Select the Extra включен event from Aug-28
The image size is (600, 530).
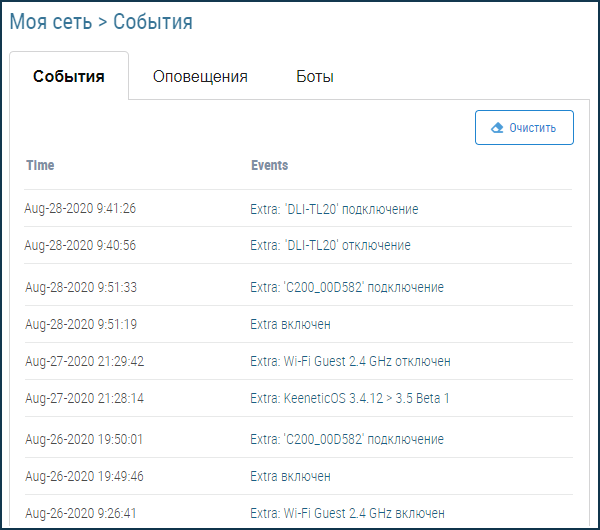click(x=290, y=324)
